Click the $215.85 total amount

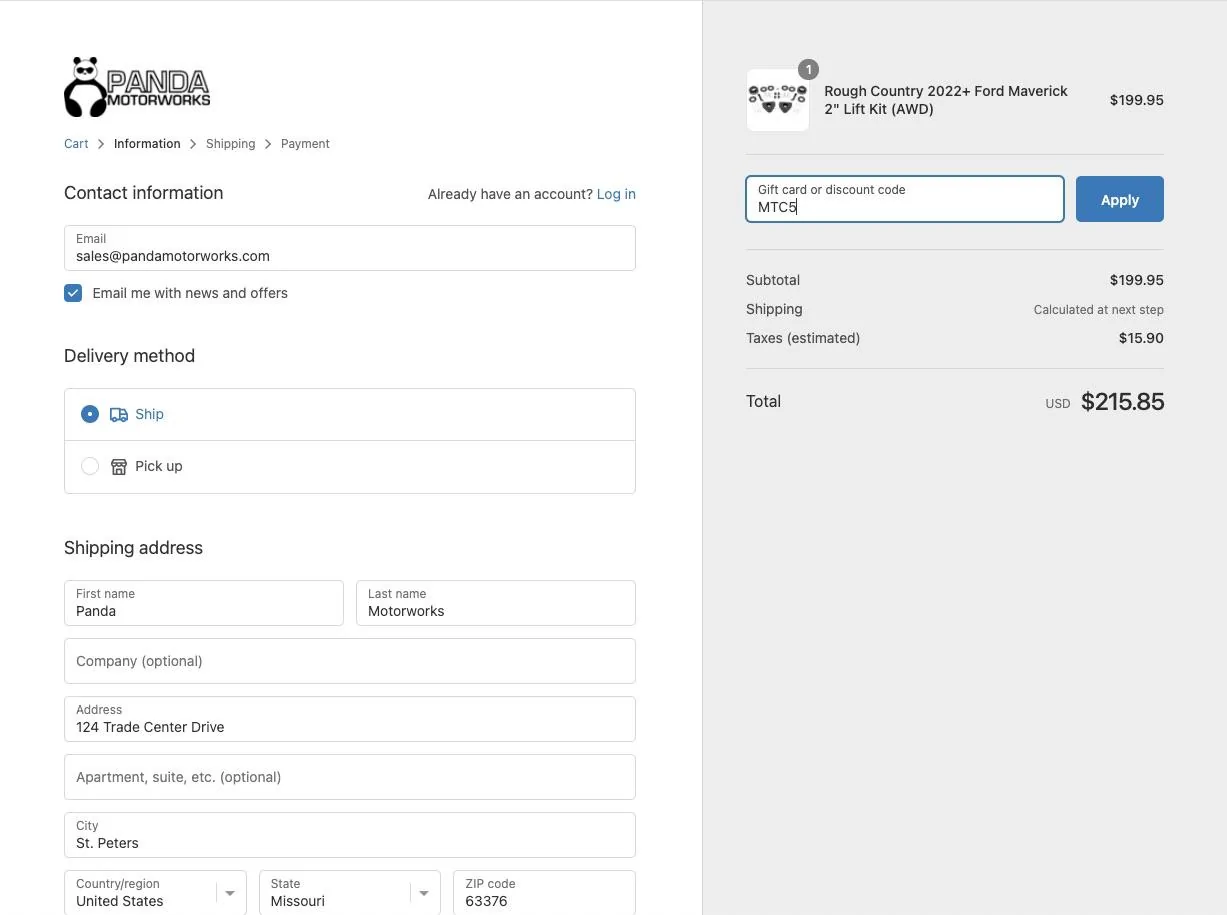pyautogui.click(x=1123, y=402)
